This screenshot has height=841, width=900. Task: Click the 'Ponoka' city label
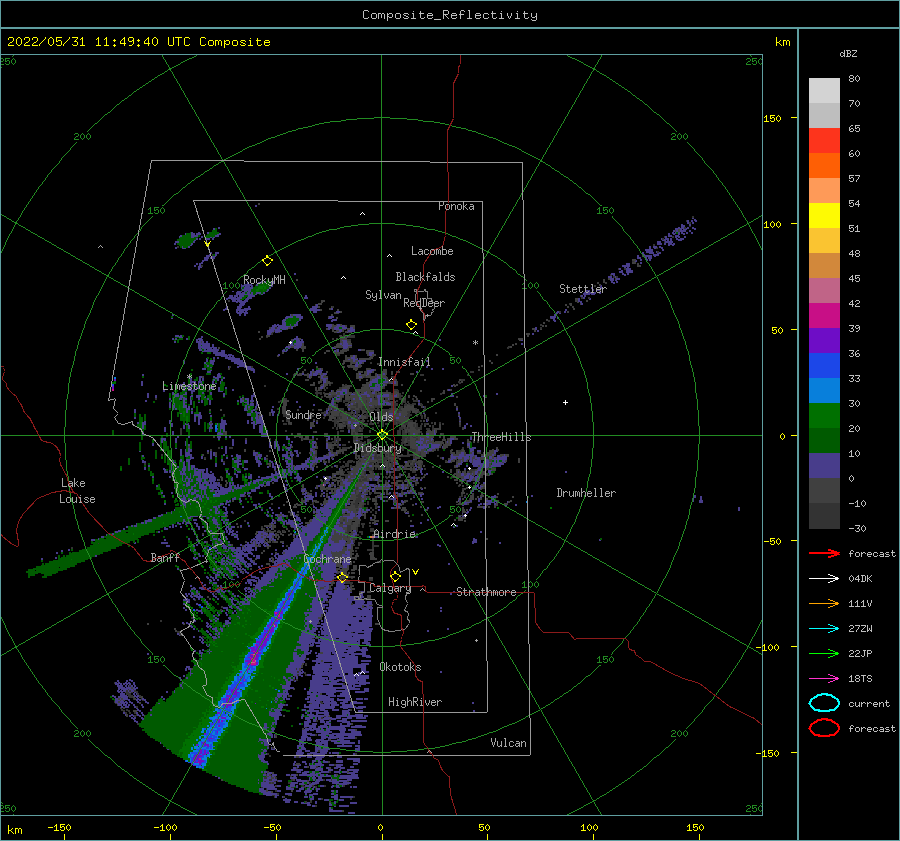(x=456, y=206)
